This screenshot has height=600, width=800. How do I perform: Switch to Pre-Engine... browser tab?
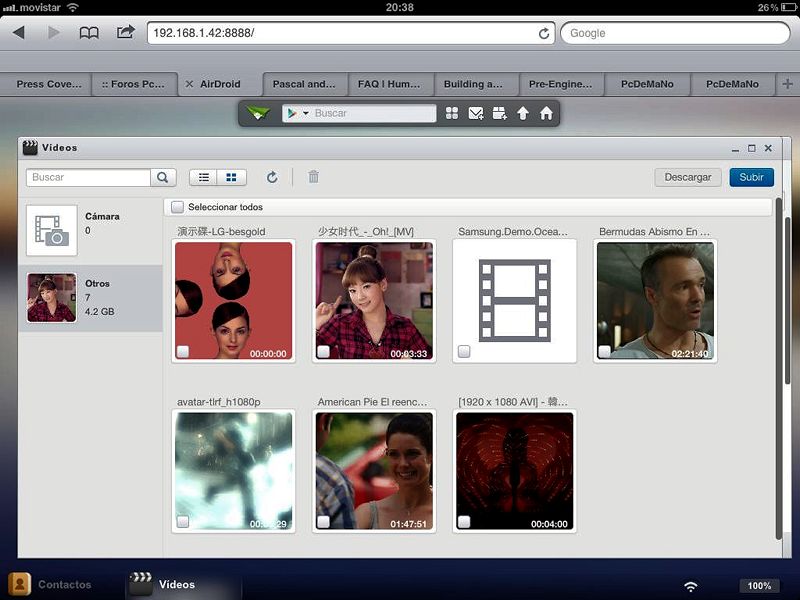pos(561,84)
